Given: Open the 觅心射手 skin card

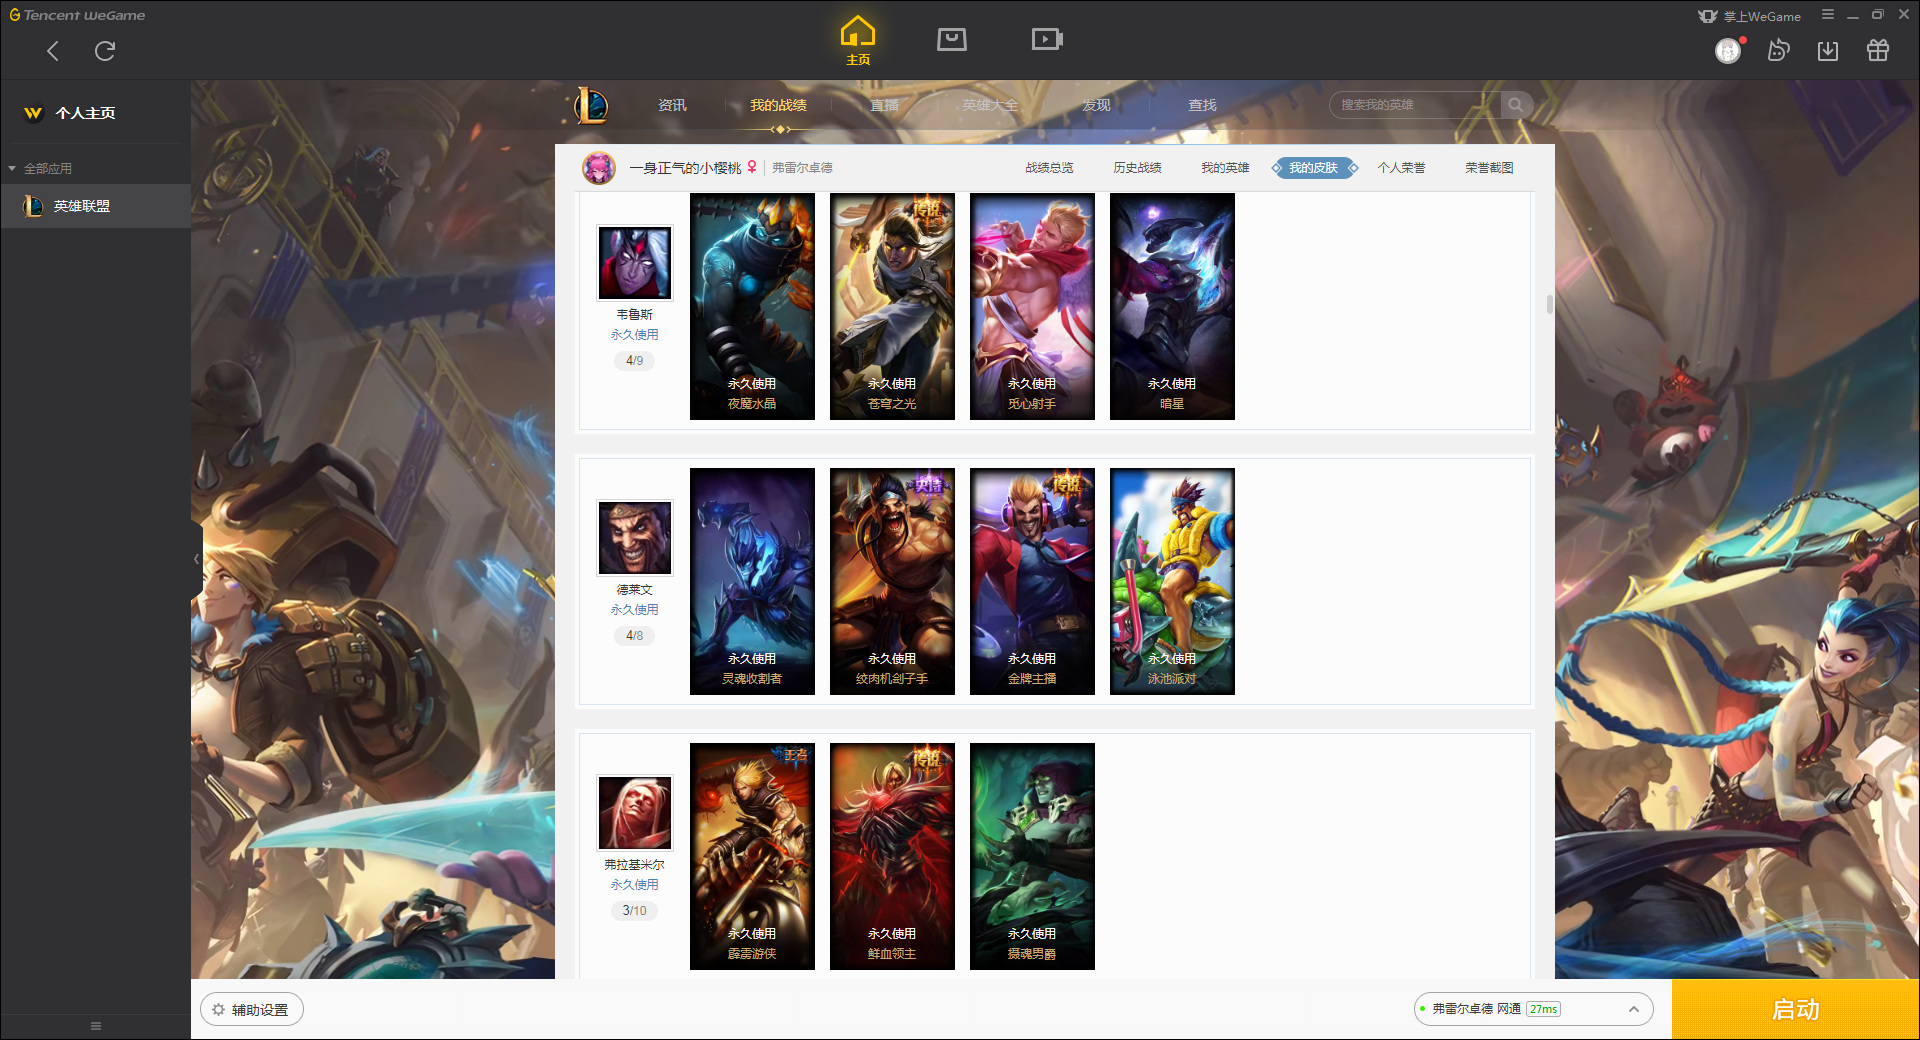Looking at the screenshot, I should 1032,306.
